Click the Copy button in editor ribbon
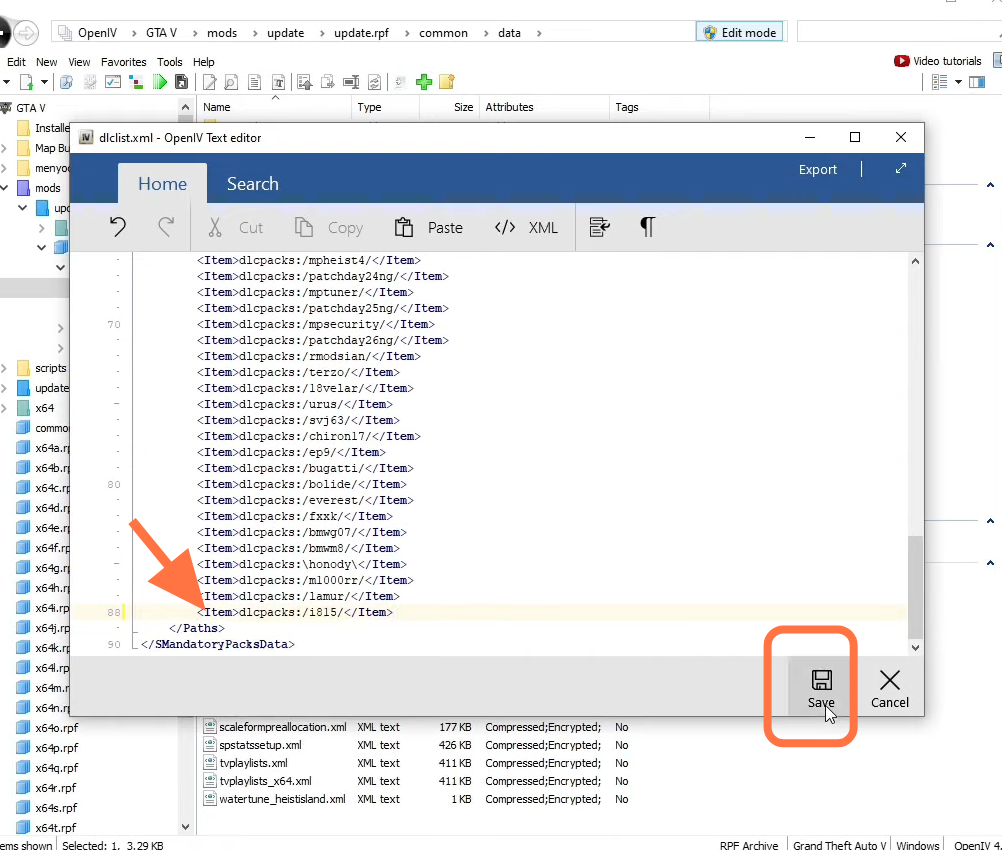 click(x=328, y=228)
